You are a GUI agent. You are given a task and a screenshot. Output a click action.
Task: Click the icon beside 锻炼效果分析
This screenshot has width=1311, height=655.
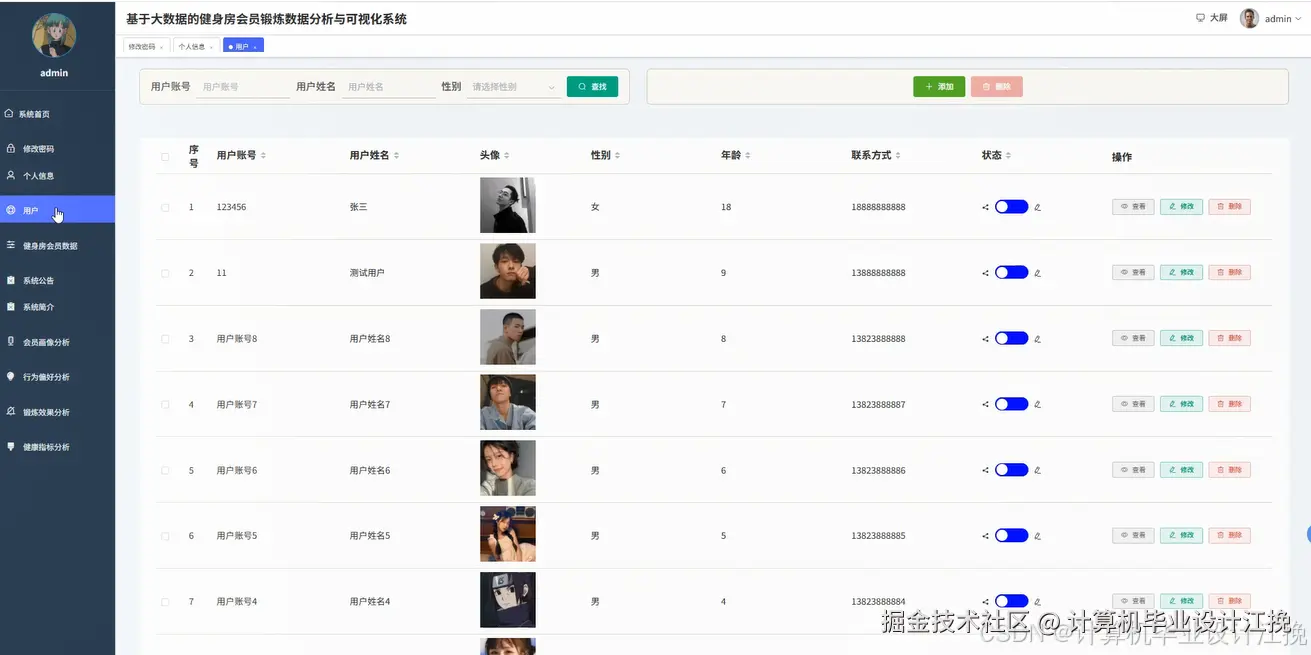click(x=10, y=411)
